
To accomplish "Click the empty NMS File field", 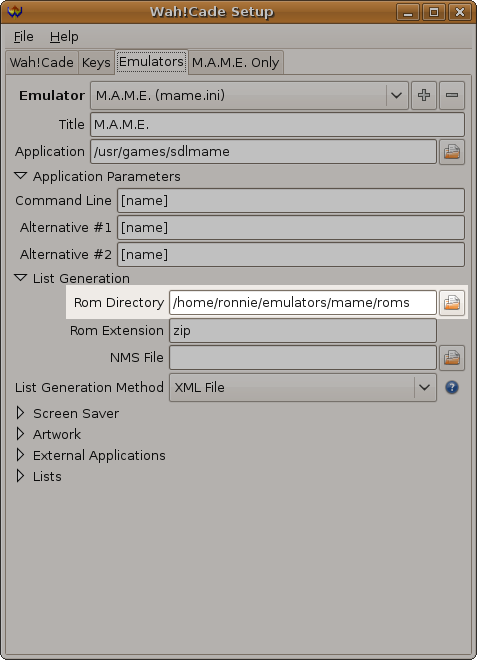I will pos(303,358).
